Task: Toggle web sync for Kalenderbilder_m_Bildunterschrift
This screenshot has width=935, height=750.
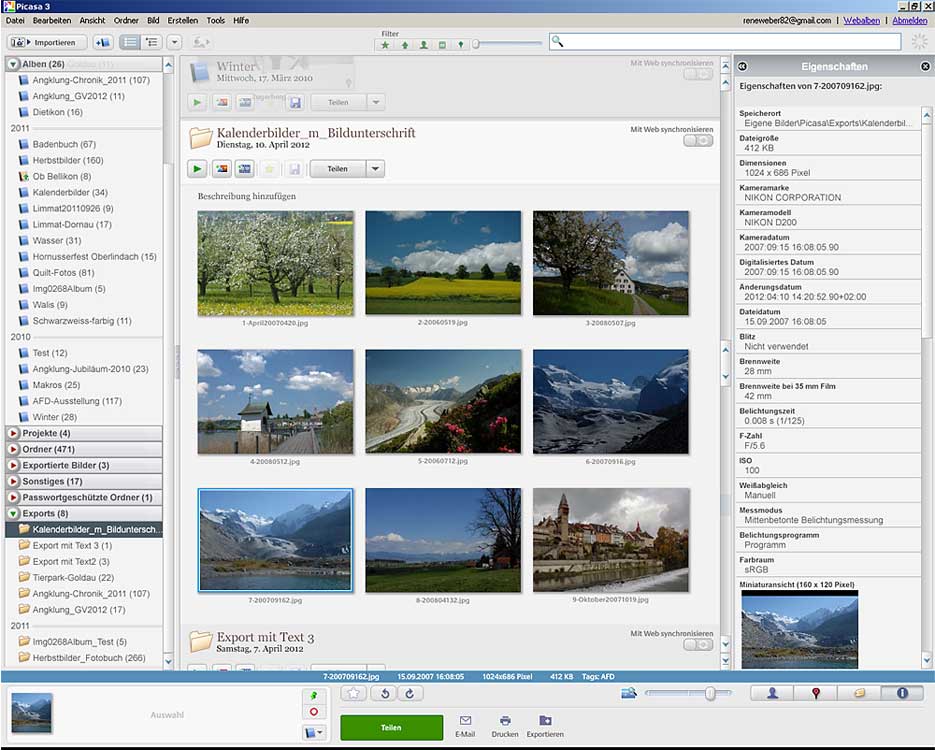Action: tap(698, 142)
